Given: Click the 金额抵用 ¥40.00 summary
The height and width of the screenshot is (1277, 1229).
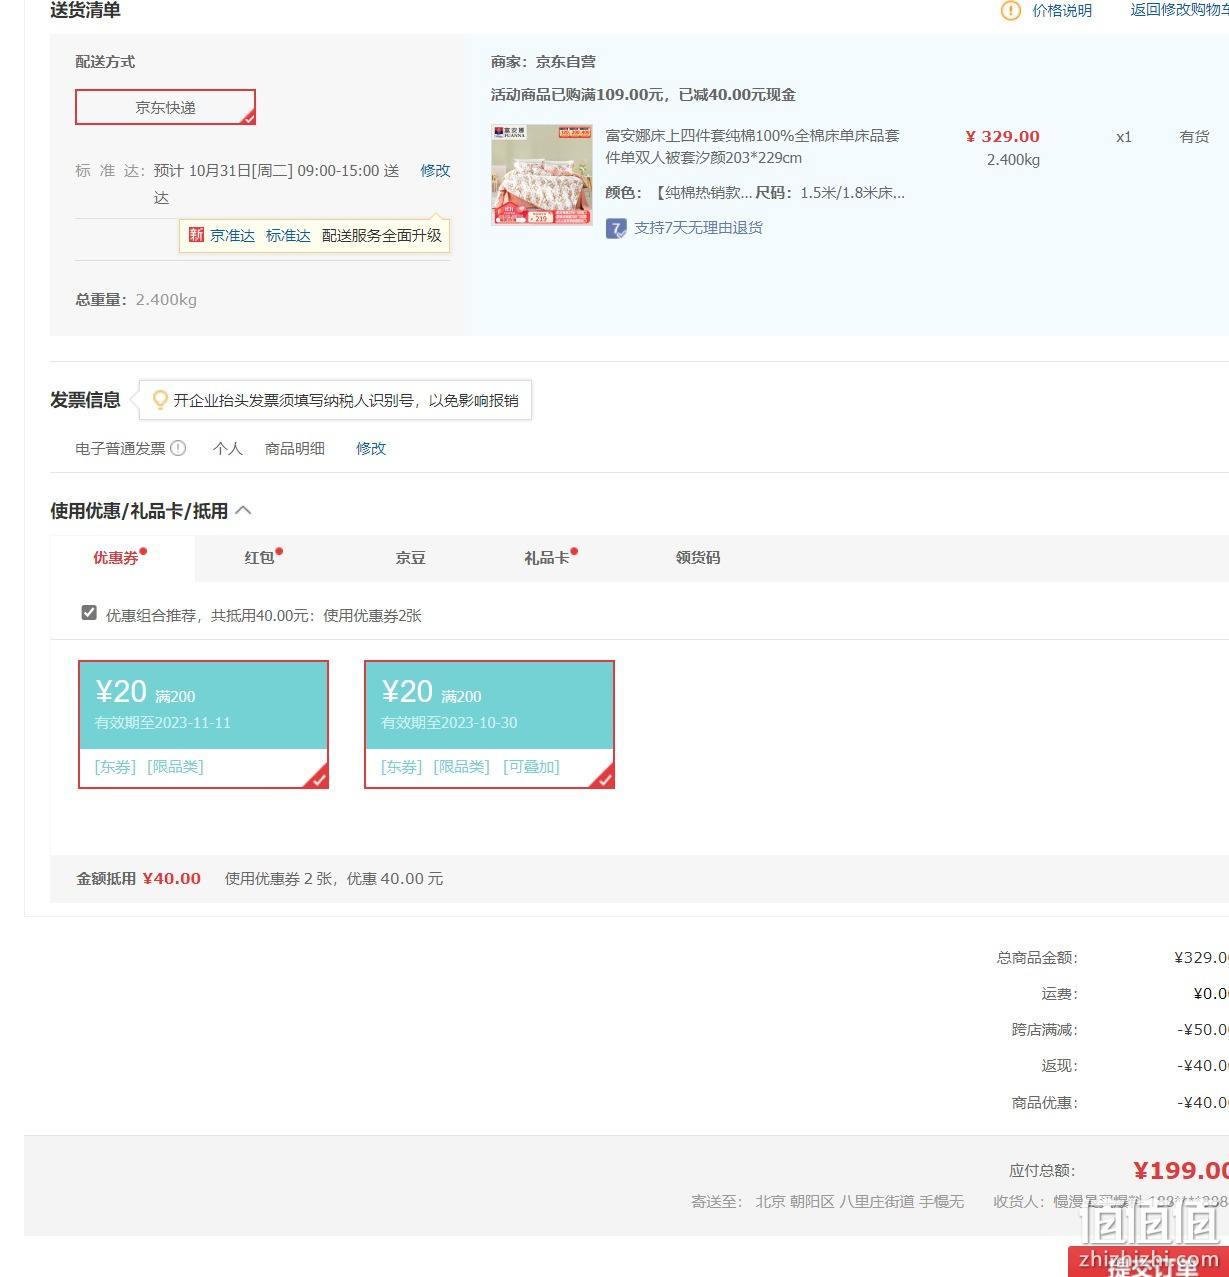Looking at the screenshot, I should pos(139,879).
